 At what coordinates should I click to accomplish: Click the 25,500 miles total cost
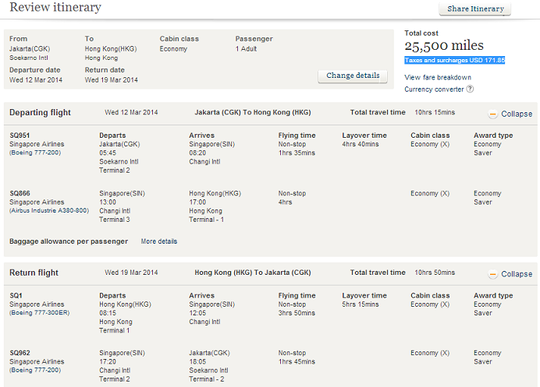coord(444,46)
